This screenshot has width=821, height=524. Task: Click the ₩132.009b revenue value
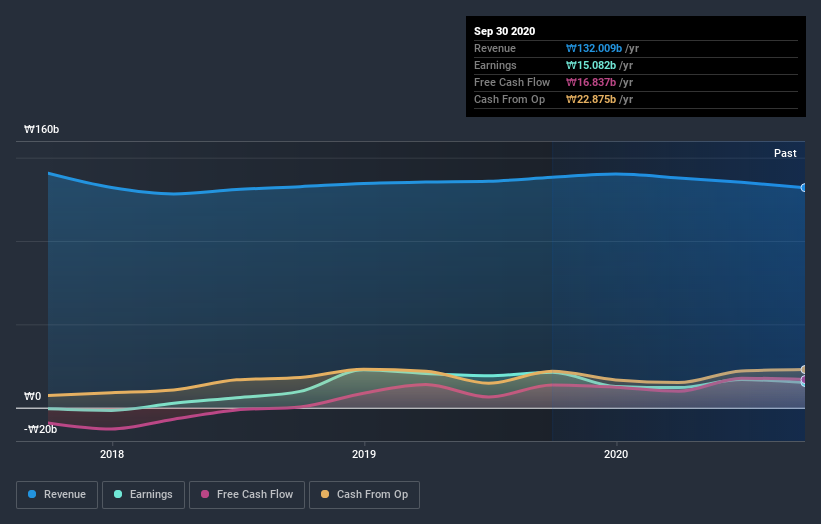click(x=594, y=48)
